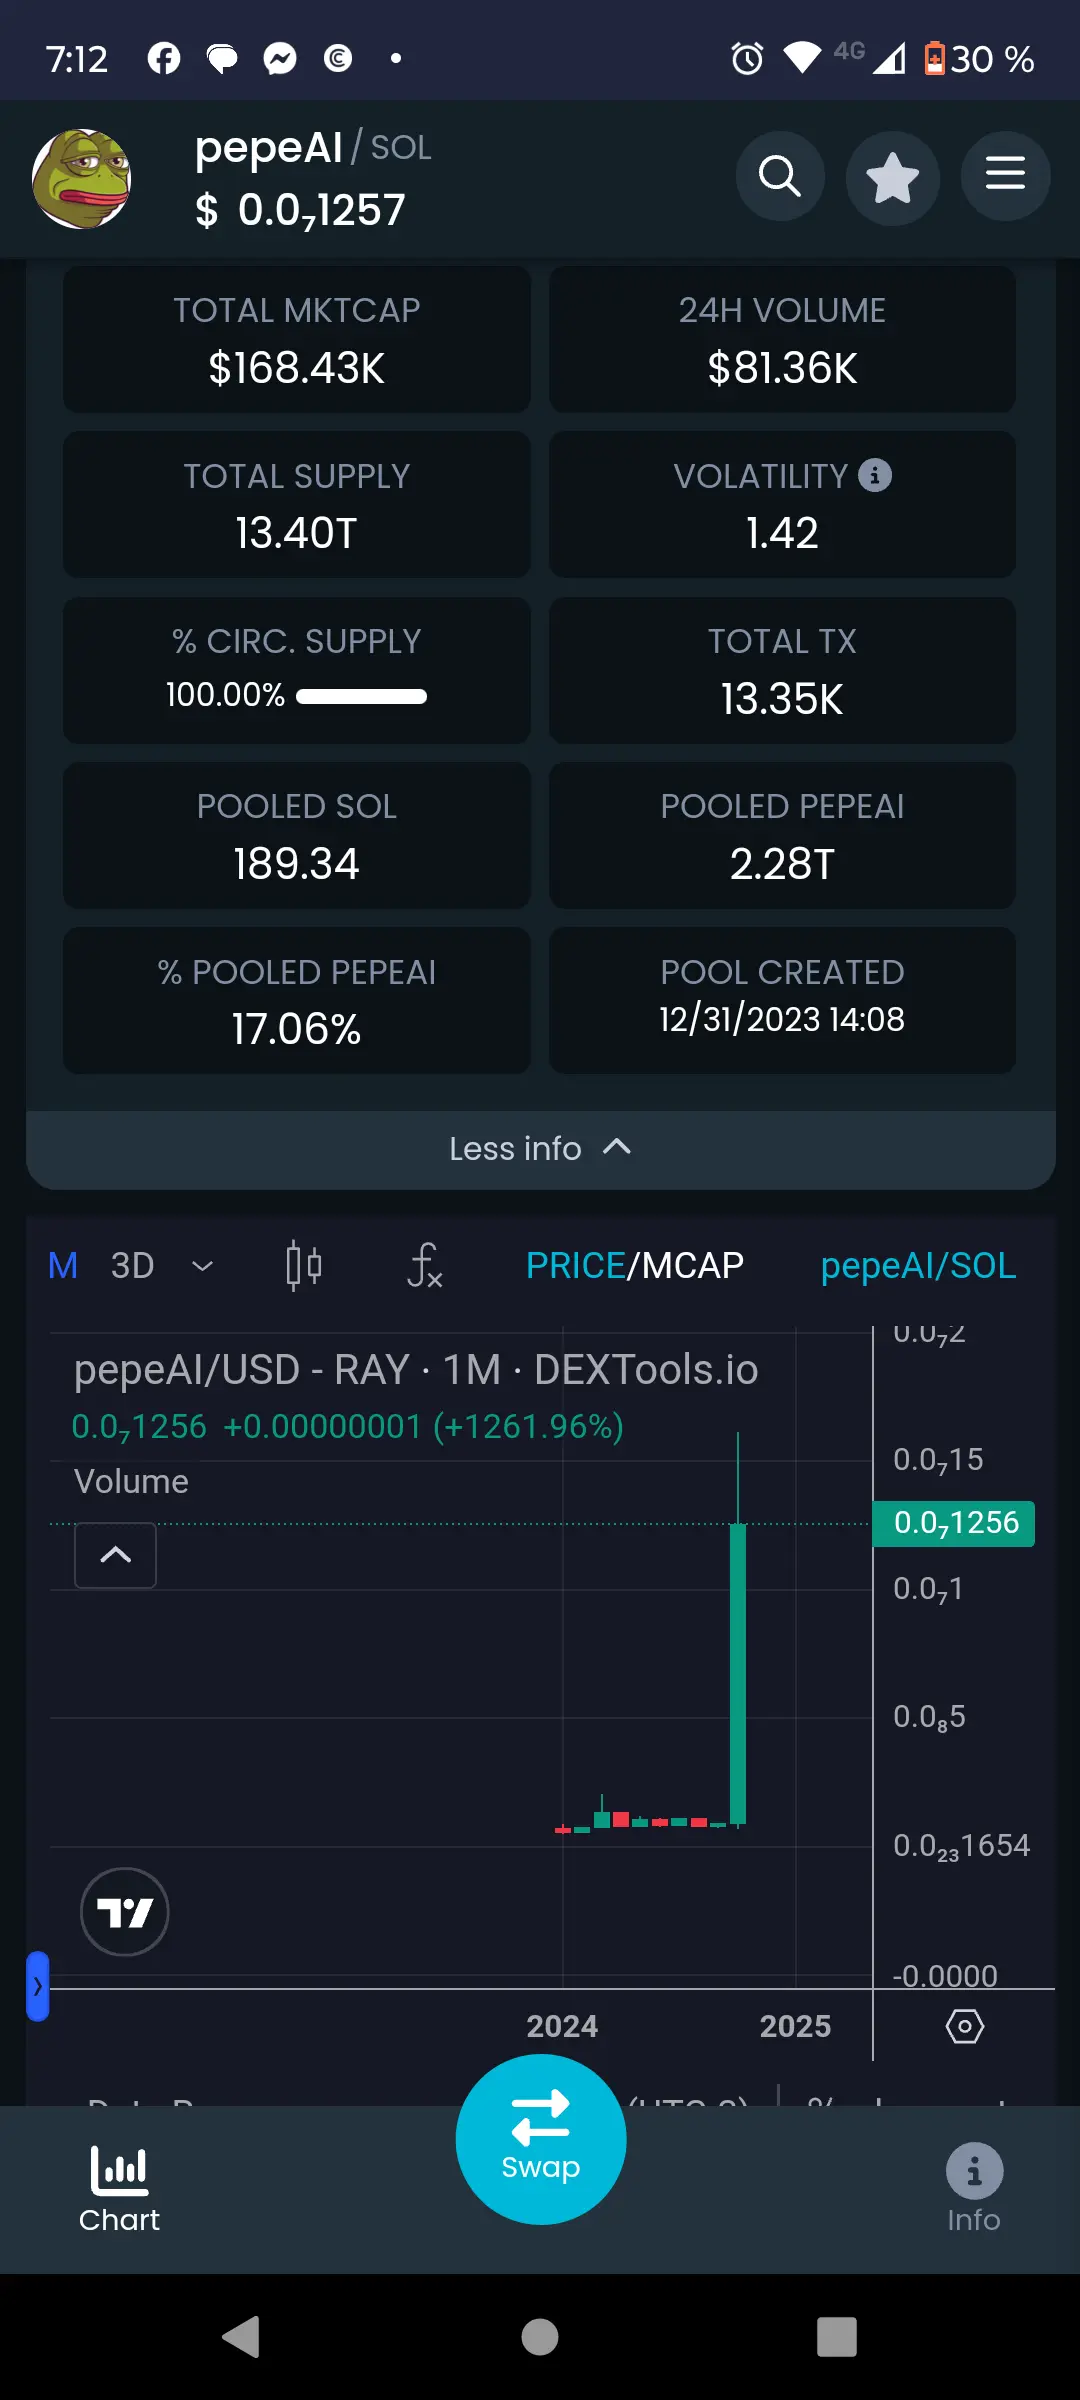Click the large green candle
This screenshot has height=2400, width=1080.
coord(738,1673)
